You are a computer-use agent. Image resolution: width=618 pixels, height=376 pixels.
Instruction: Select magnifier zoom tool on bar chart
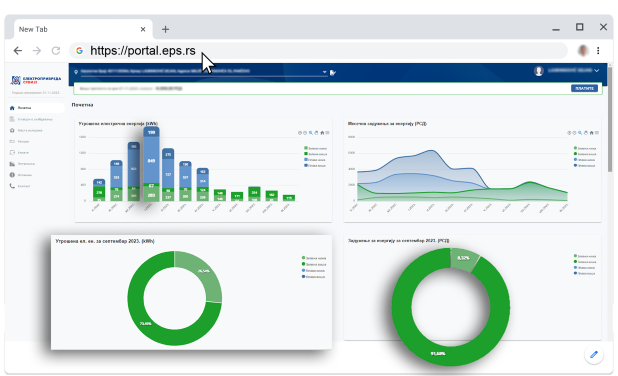[x=311, y=133]
